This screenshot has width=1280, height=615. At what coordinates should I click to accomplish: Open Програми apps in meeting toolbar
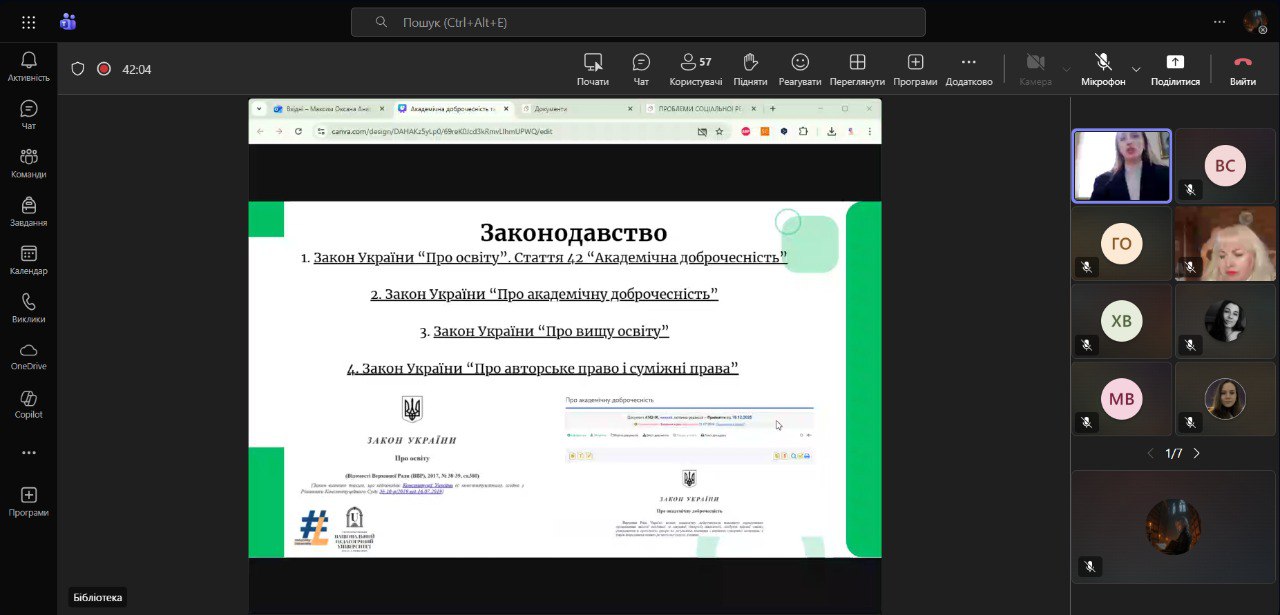[x=915, y=68]
